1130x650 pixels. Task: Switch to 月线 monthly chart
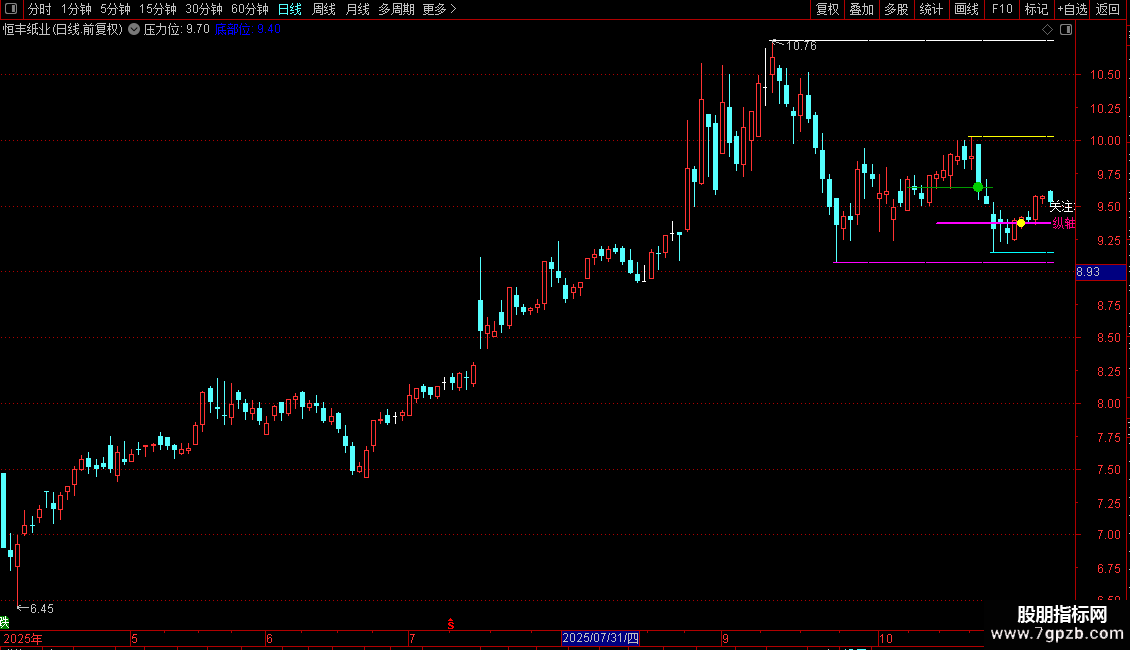pyautogui.click(x=357, y=9)
